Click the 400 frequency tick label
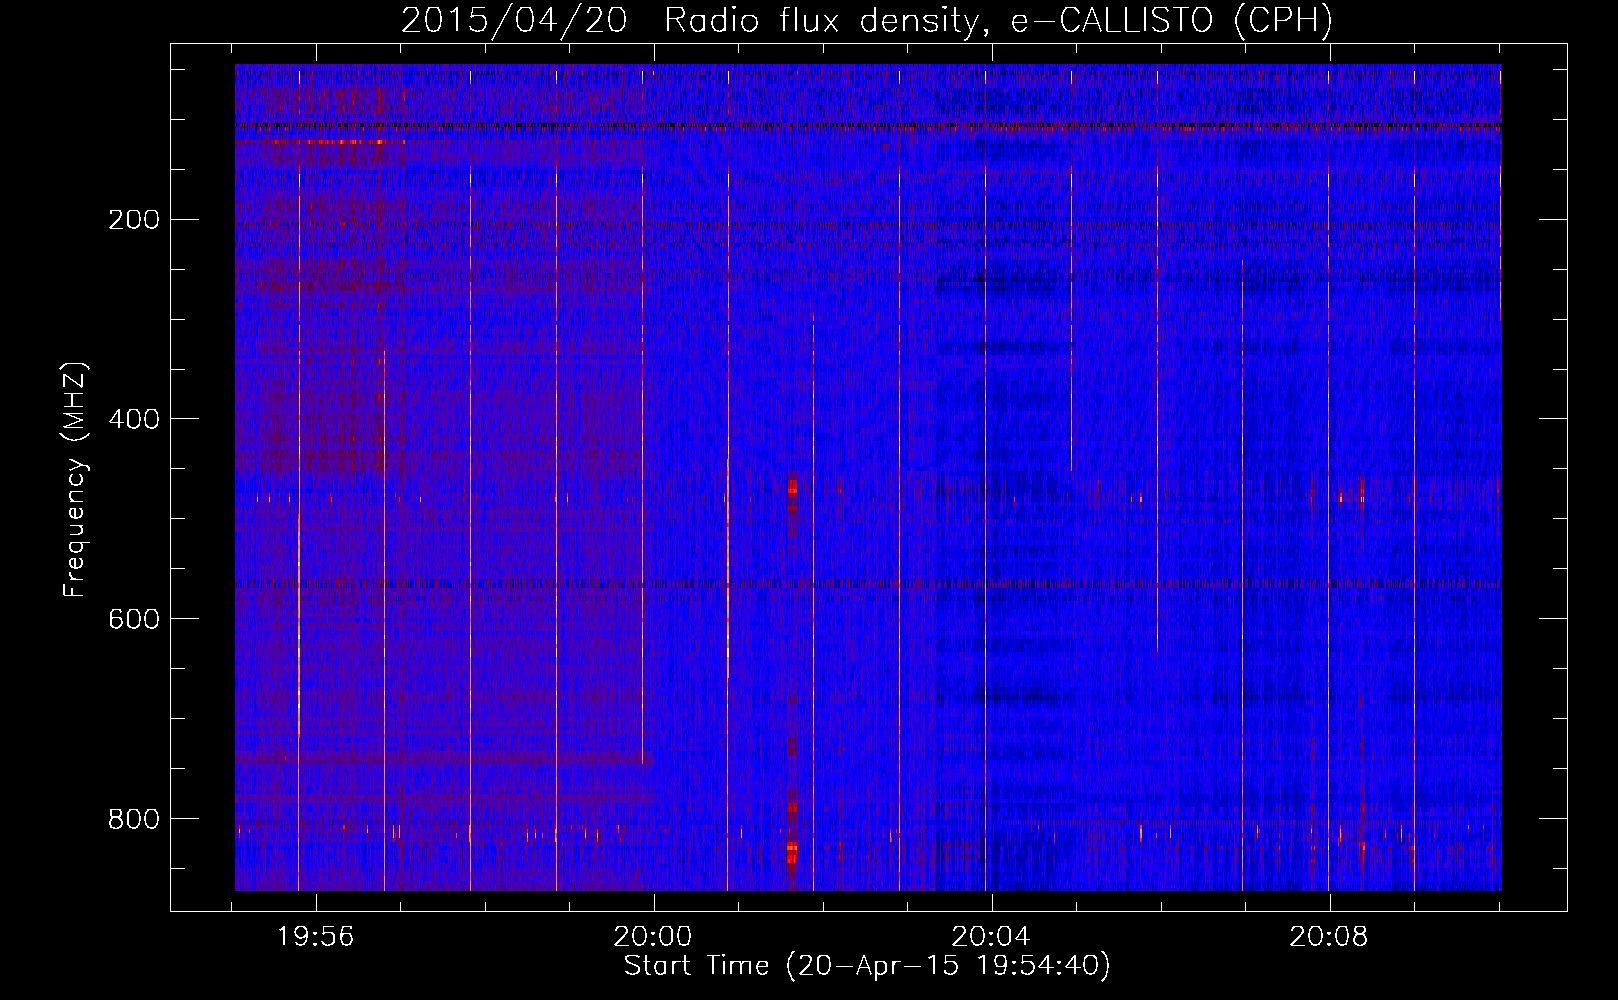This screenshot has height=1000, width=1618. pyautogui.click(x=134, y=419)
